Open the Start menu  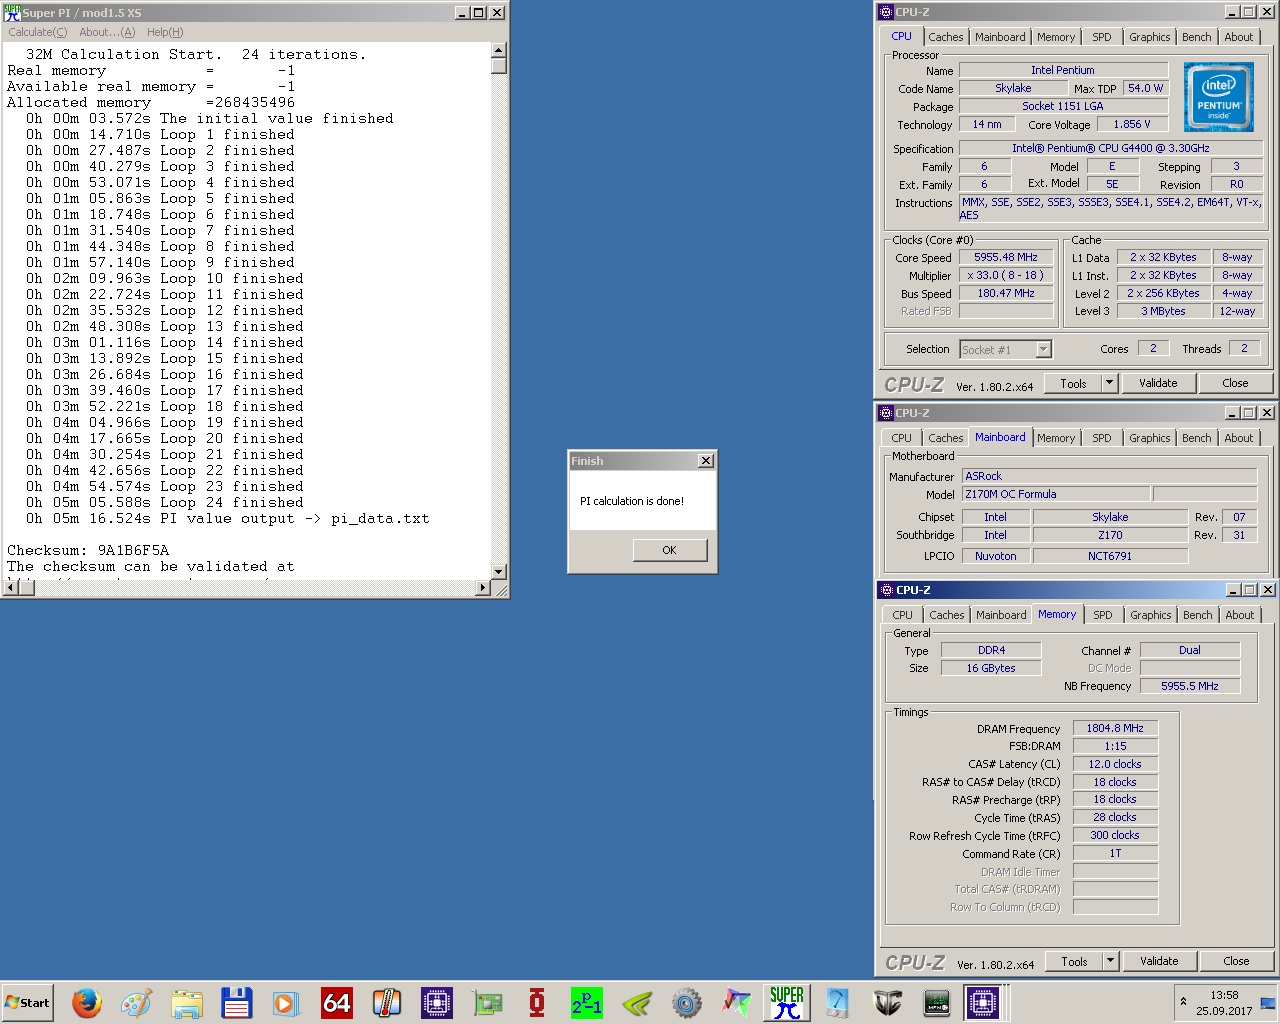pos(28,1002)
